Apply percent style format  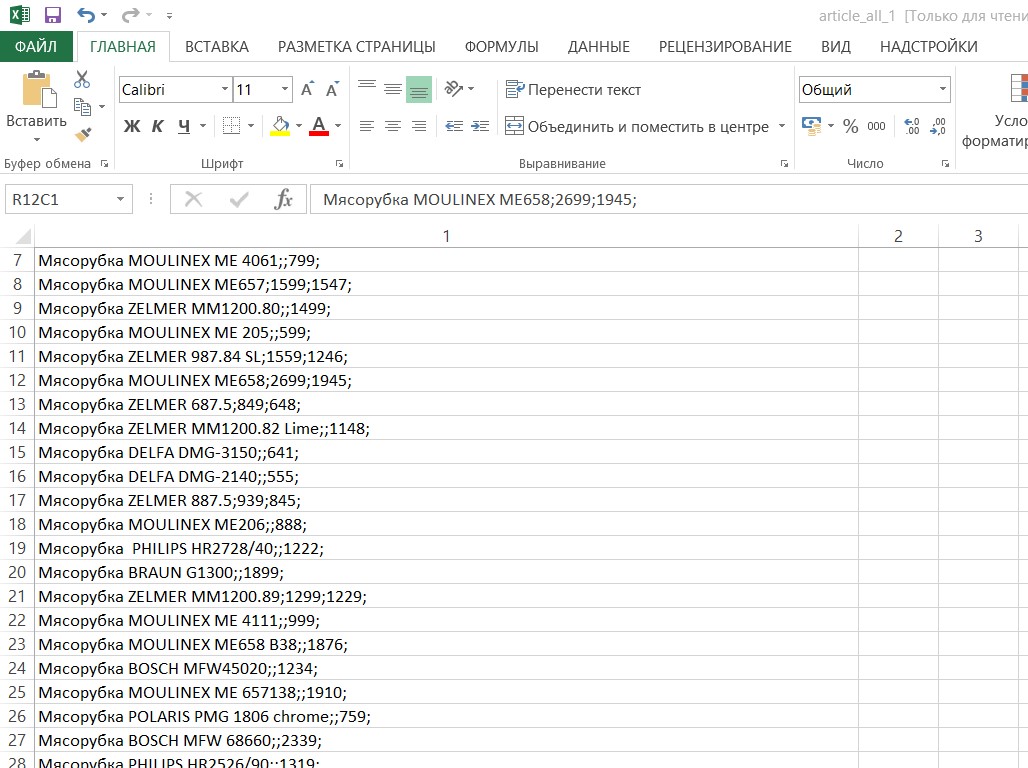tap(850, 126)
